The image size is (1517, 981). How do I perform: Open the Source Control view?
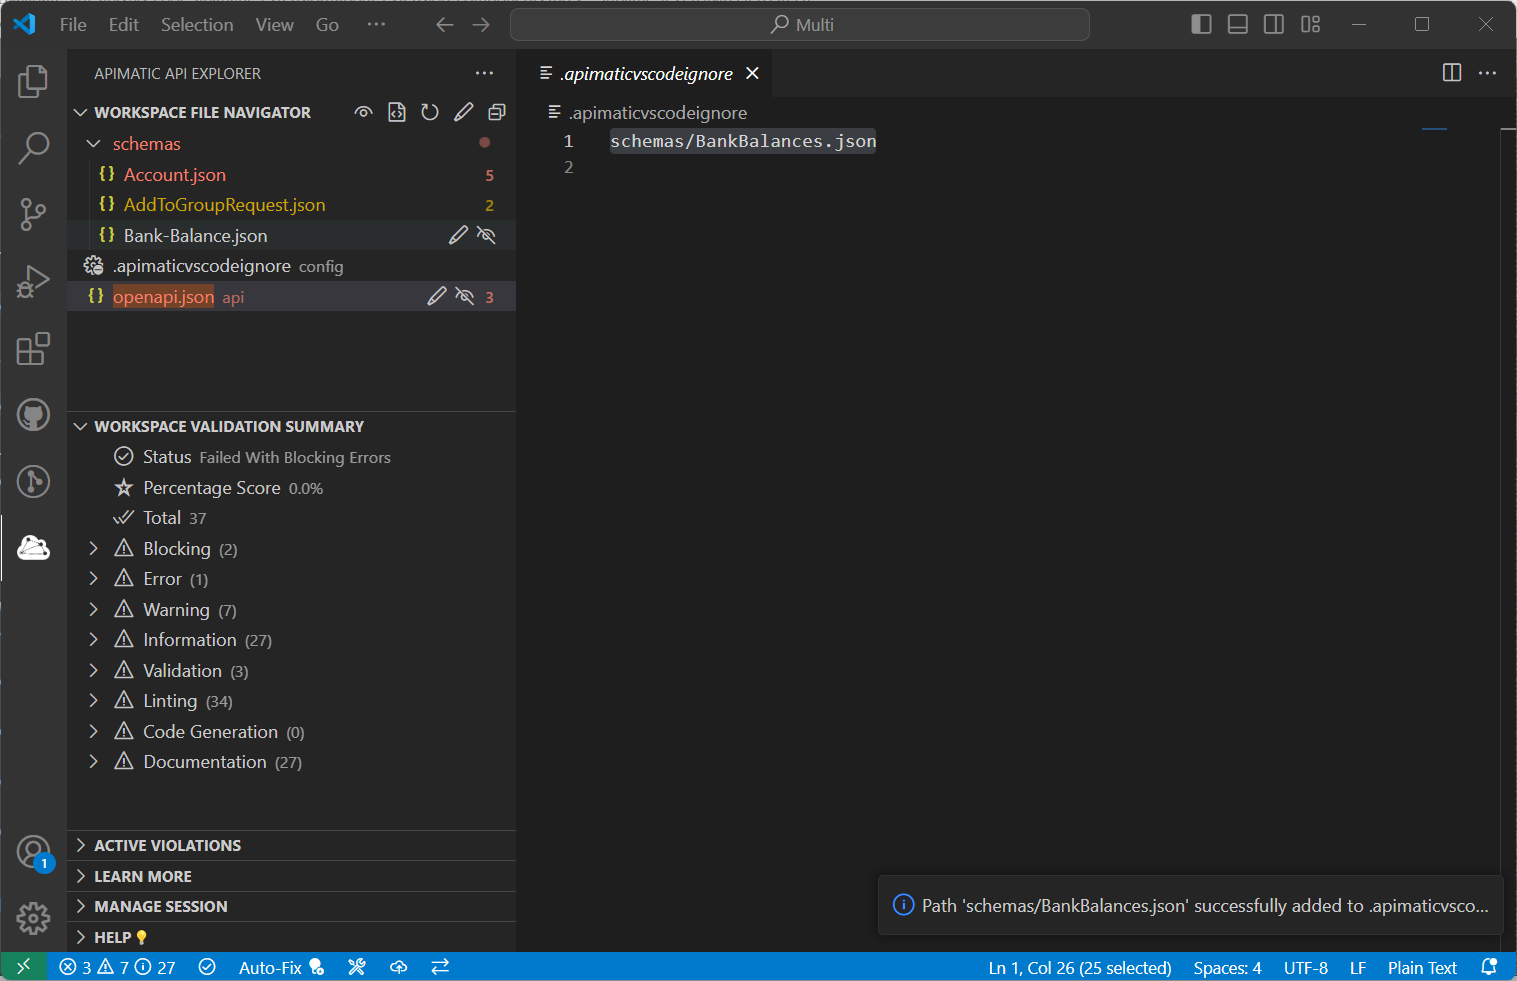33,215
